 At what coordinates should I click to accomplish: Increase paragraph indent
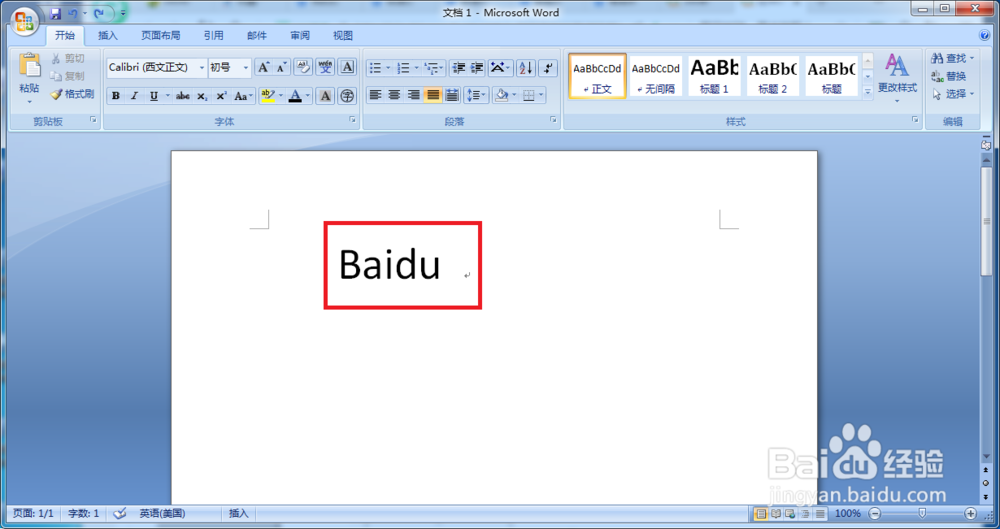pyautogui.click(x=476, y=68)
